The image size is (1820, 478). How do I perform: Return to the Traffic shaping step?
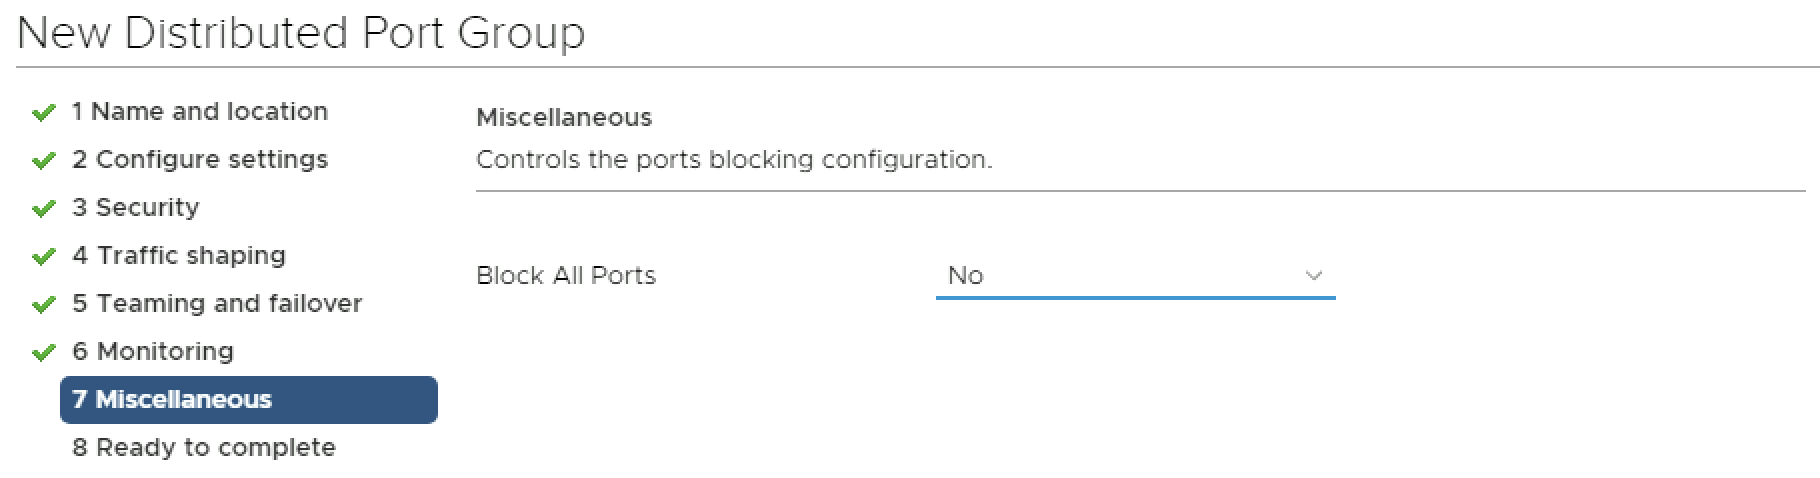coord(178,255)
